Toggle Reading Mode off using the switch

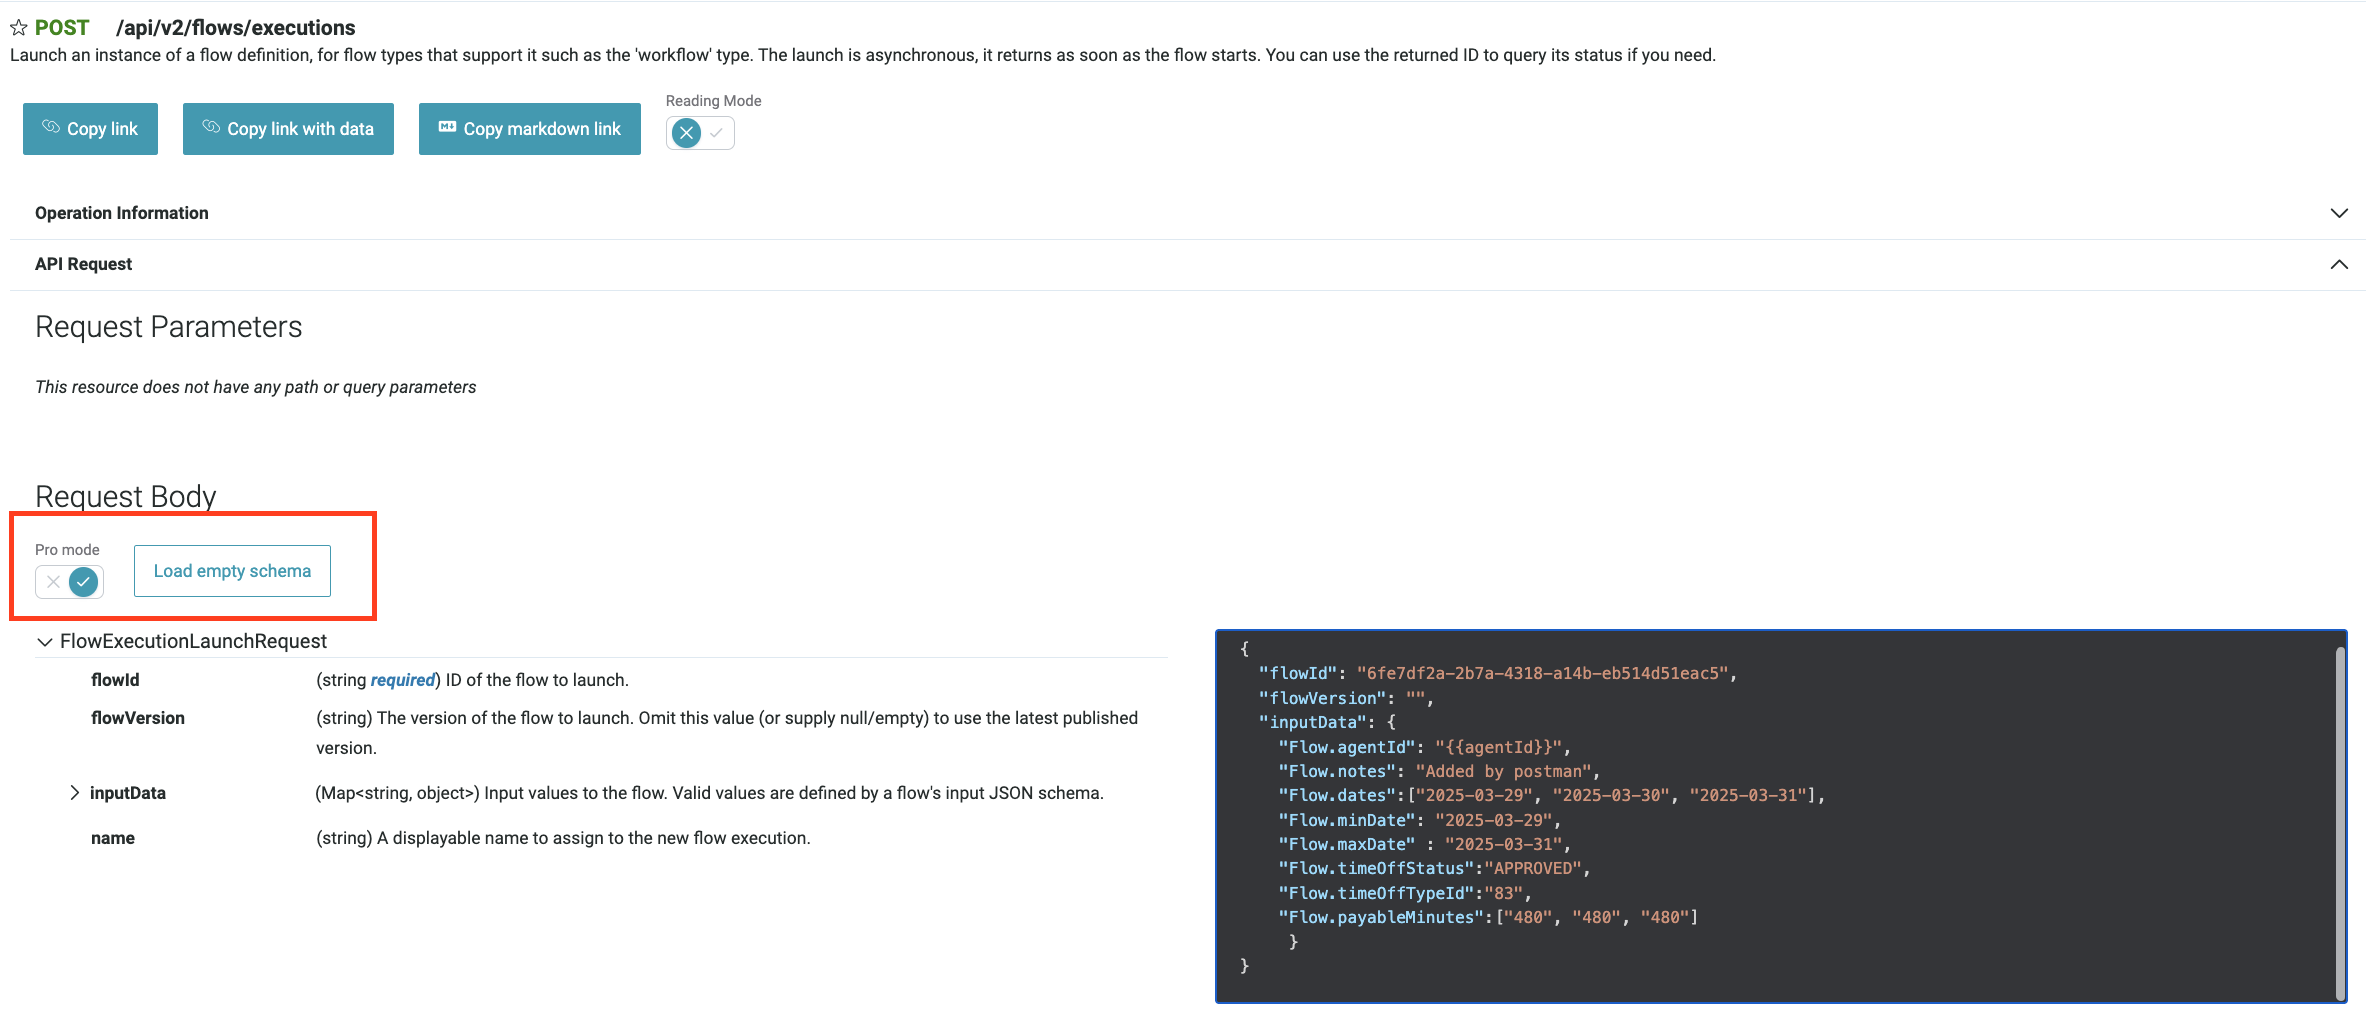[x=685, y=132]
